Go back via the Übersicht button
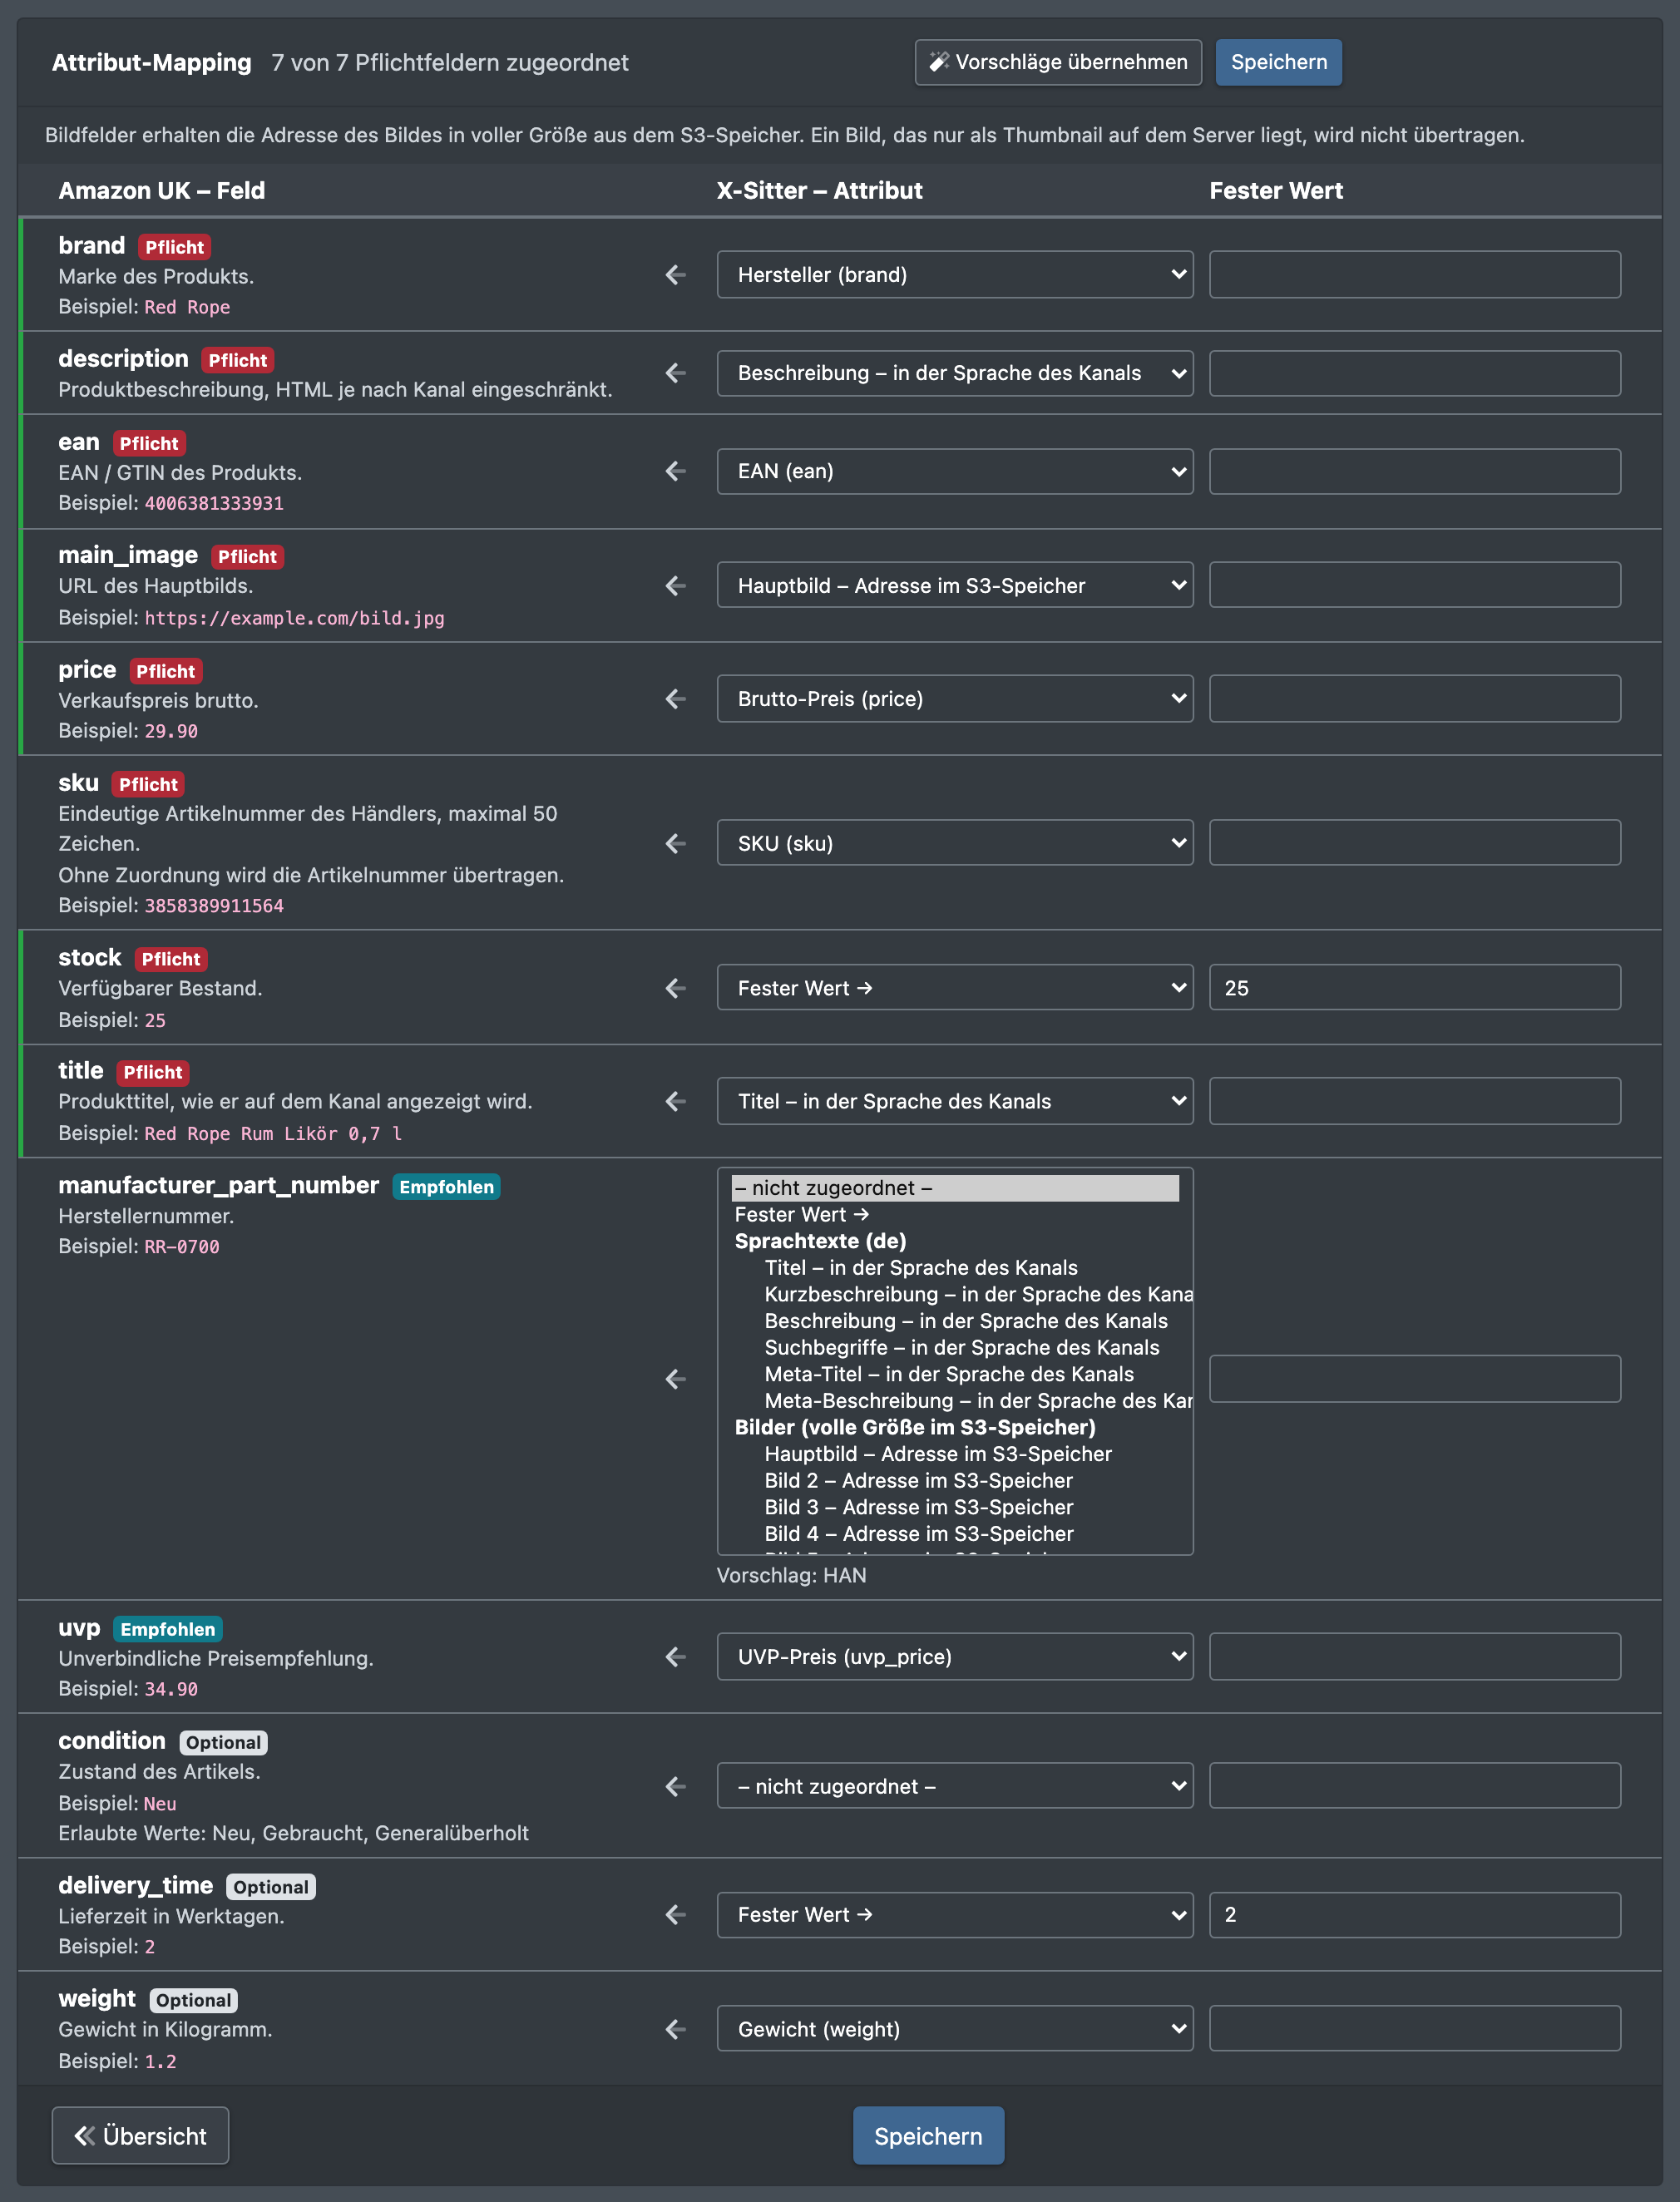 click(x=140, y=2136)
